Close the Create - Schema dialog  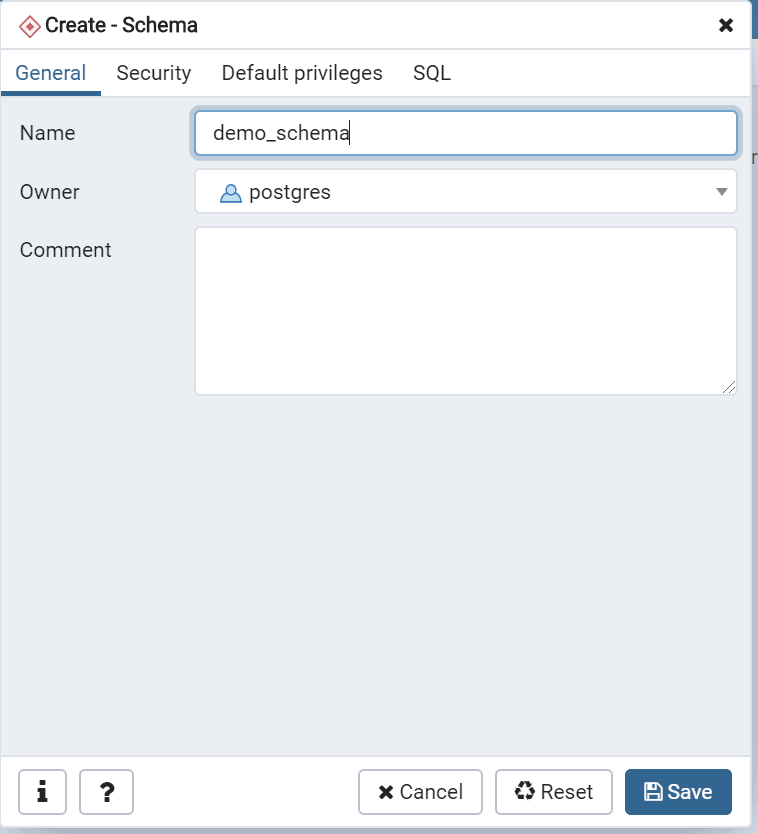tap(726, 25)
